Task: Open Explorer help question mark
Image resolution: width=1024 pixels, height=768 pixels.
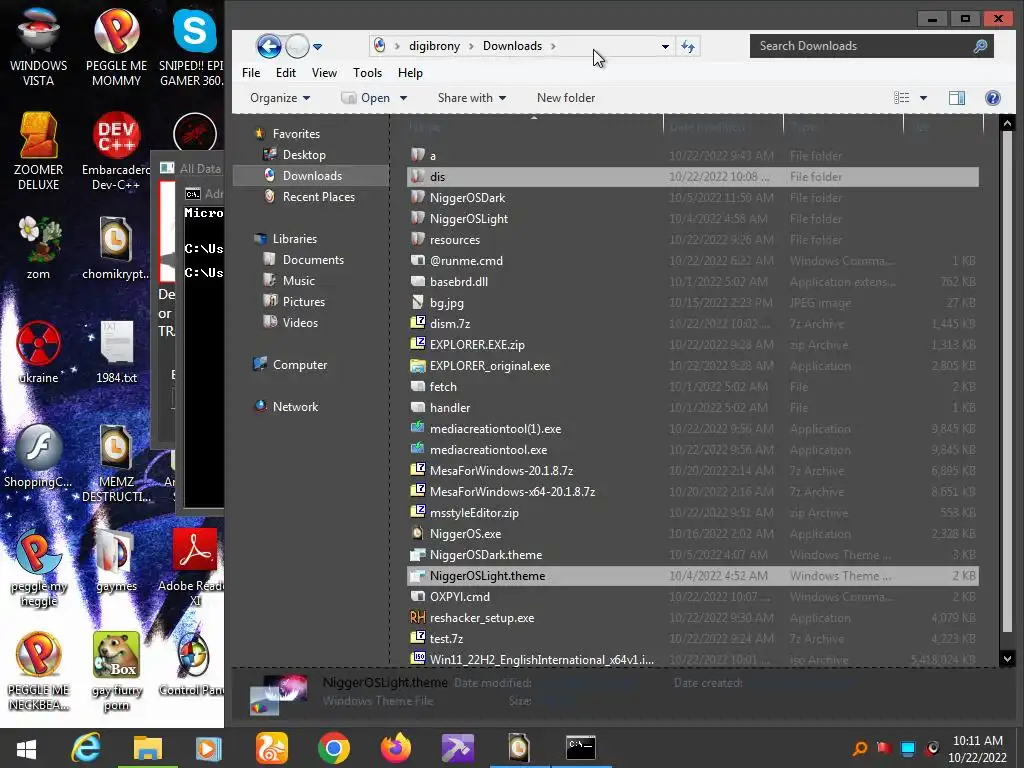Action: point(993,98)
